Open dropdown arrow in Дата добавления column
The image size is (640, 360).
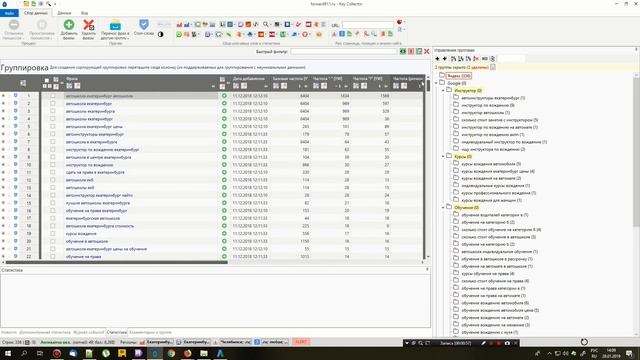266,86
